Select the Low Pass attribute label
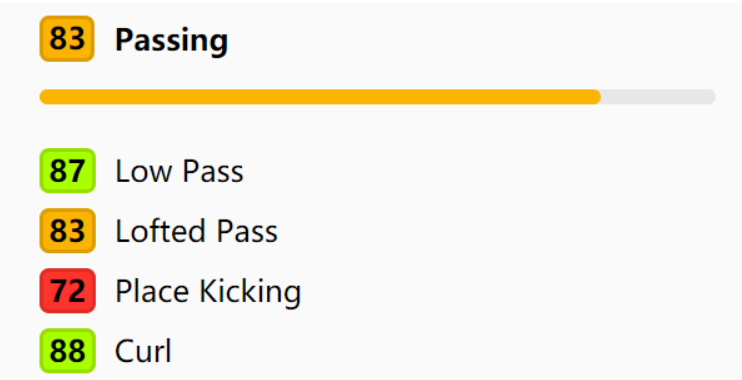The width and height of the screenshot is (742, 380). 179,171
